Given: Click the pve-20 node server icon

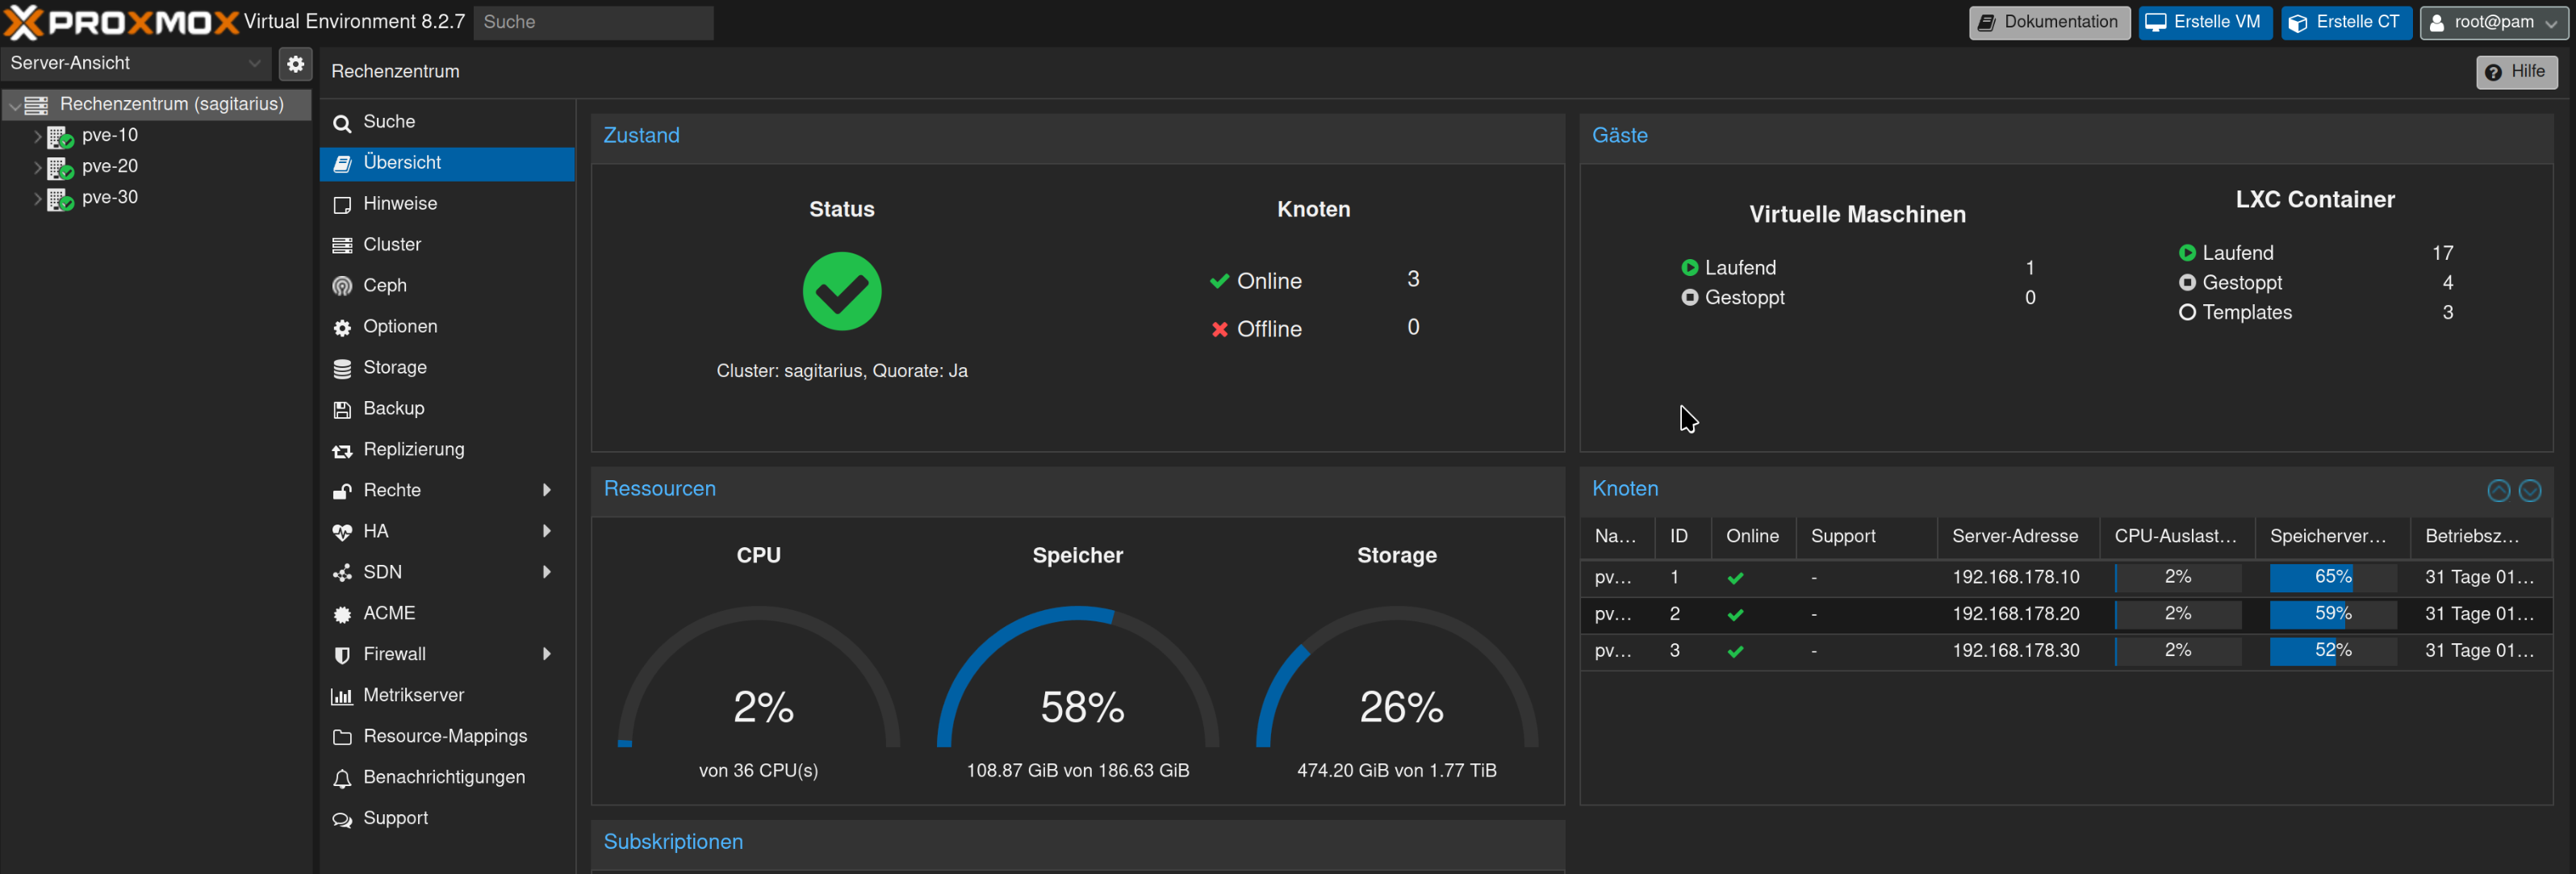Looking at the screenshot, I should click(x=60, y=168).
